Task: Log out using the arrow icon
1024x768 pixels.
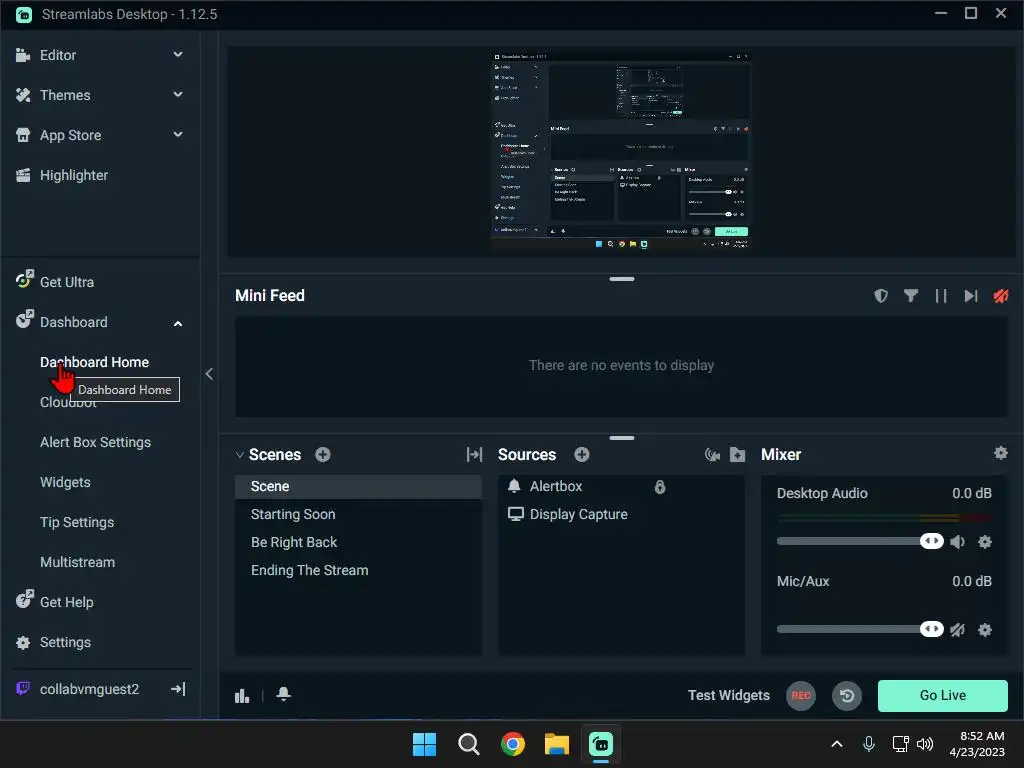Action: (x=178, y=689)
